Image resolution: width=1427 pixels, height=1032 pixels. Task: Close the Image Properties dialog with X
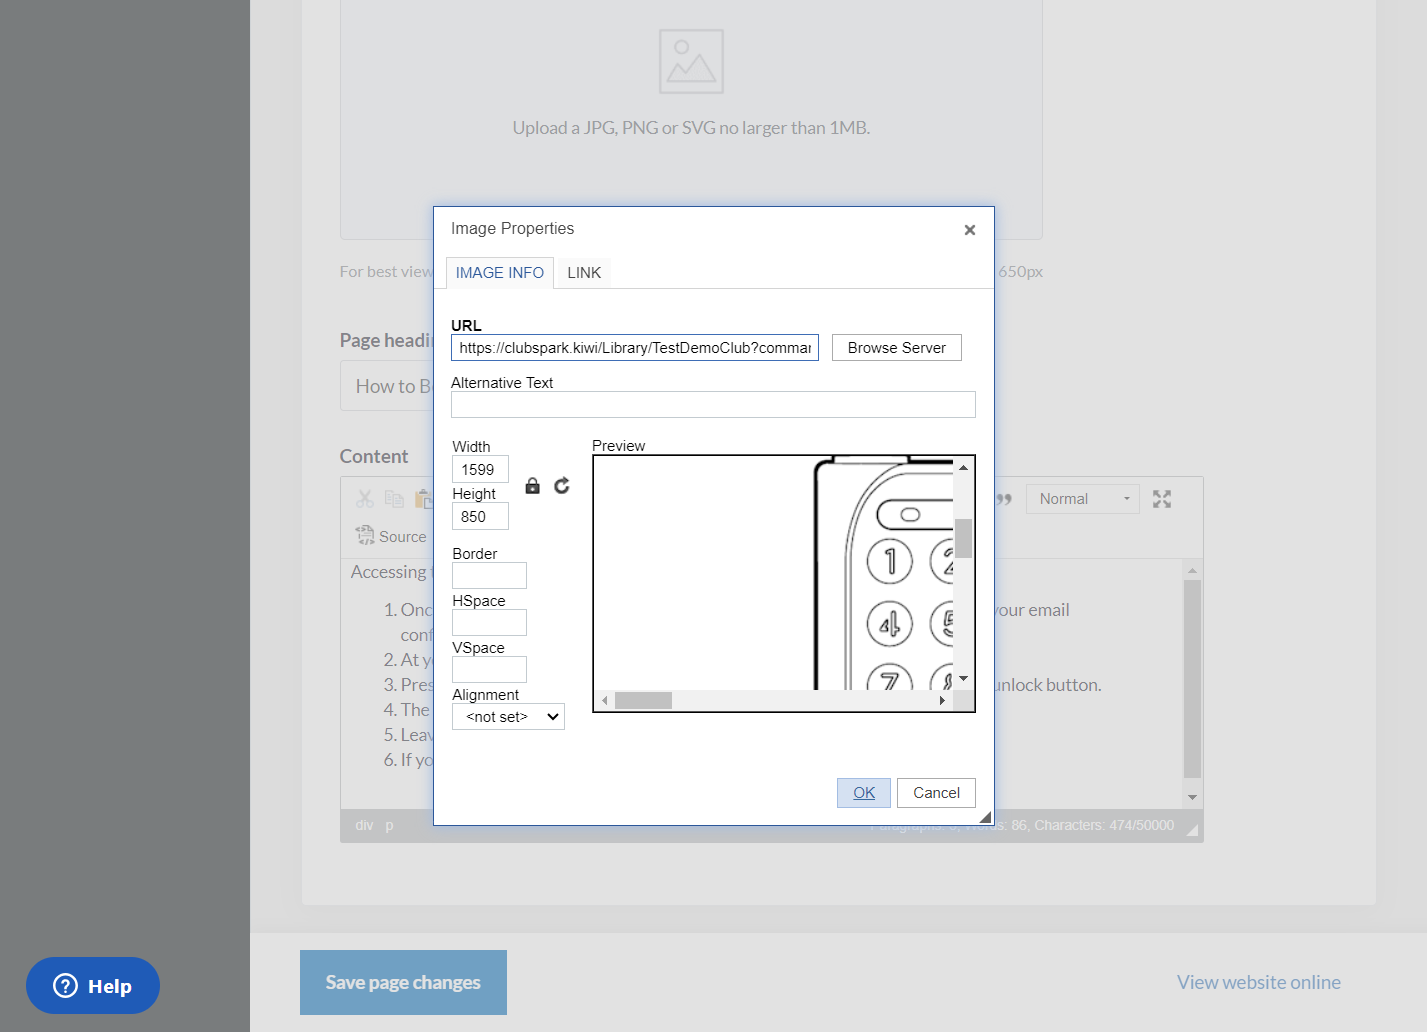coord(969,230)
